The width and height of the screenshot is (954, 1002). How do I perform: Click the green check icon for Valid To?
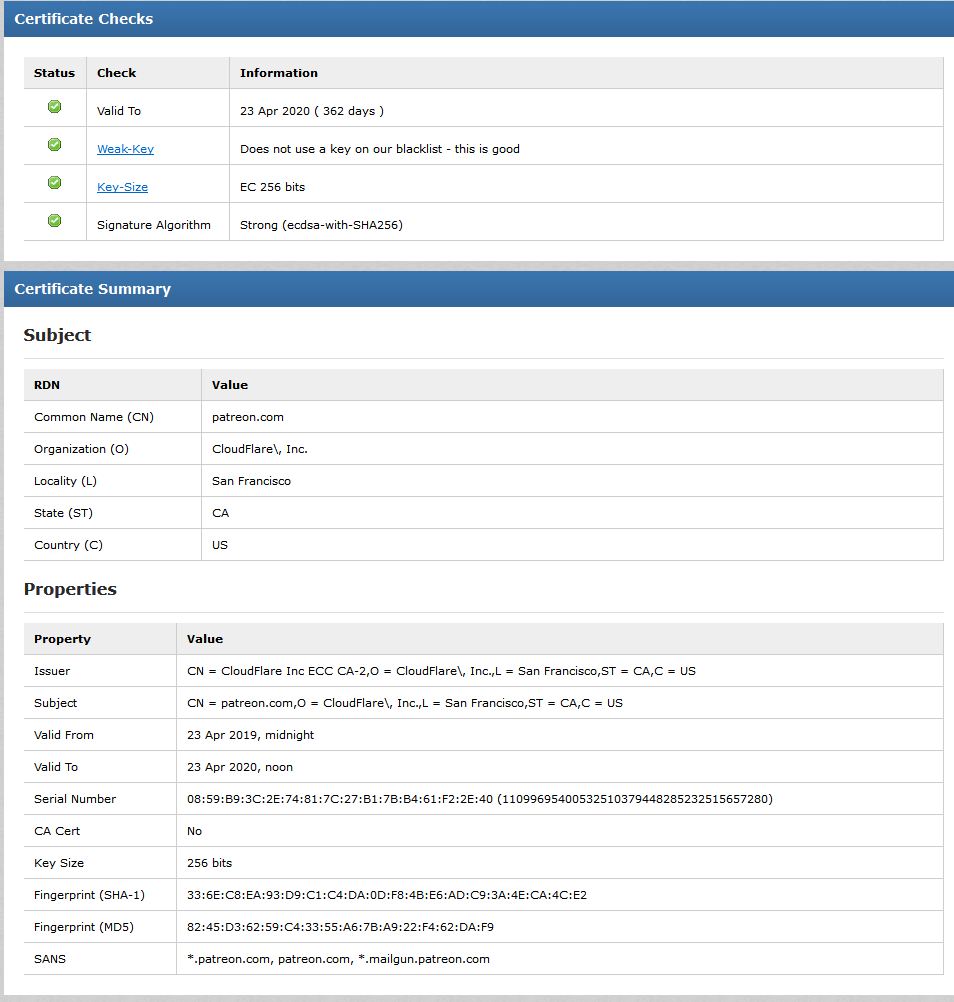[x=55, y=107]
